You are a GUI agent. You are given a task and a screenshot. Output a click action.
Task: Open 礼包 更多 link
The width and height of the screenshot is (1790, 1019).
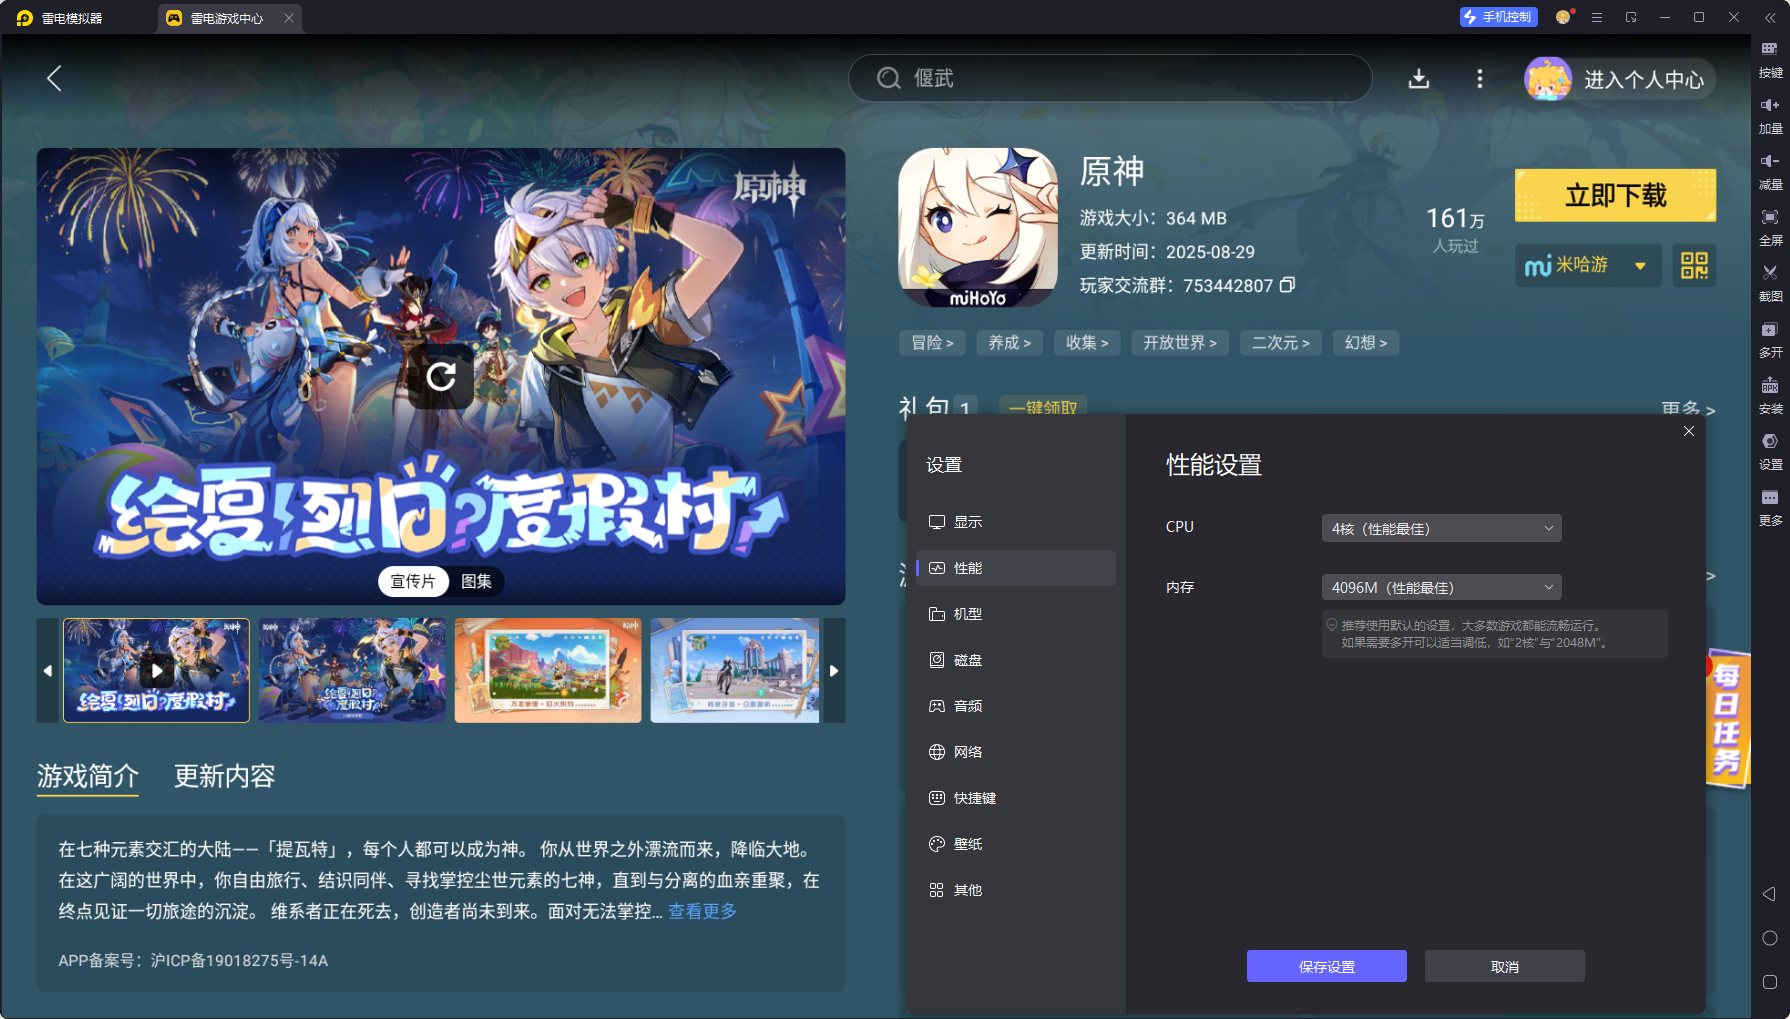click(1688, 409)
